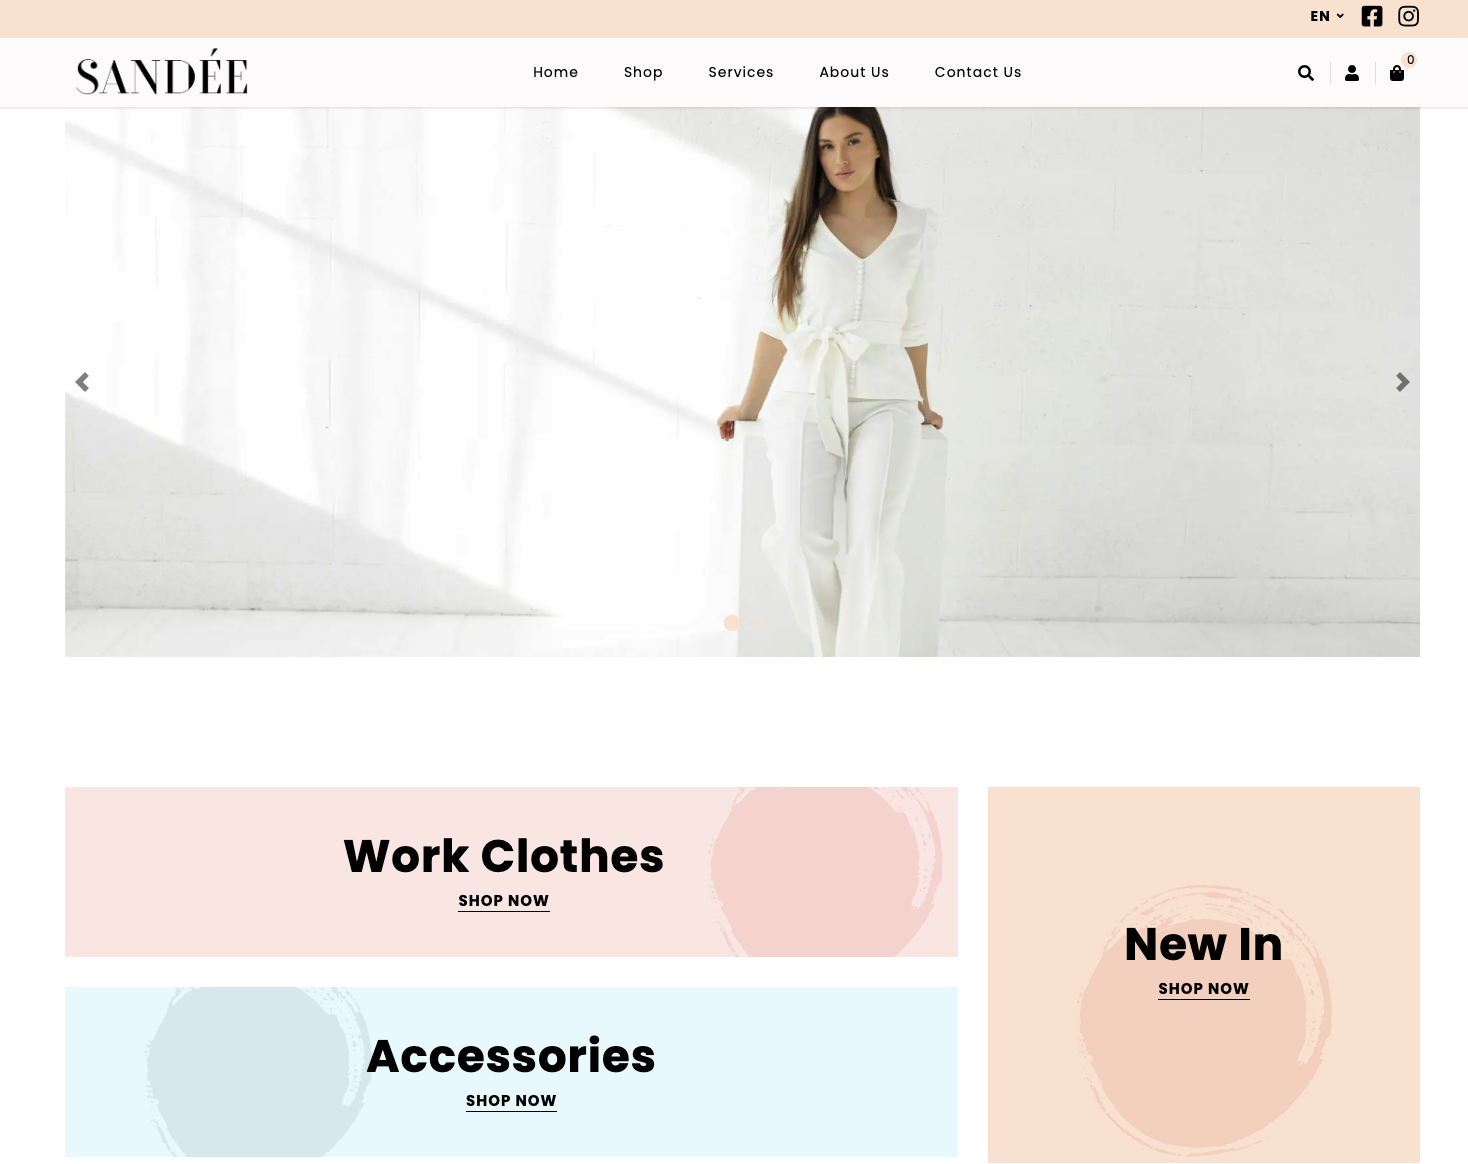This screenshot has width=1468, height=1164.
Task: Open the shopping bag cart icon
Action: 1397,73
